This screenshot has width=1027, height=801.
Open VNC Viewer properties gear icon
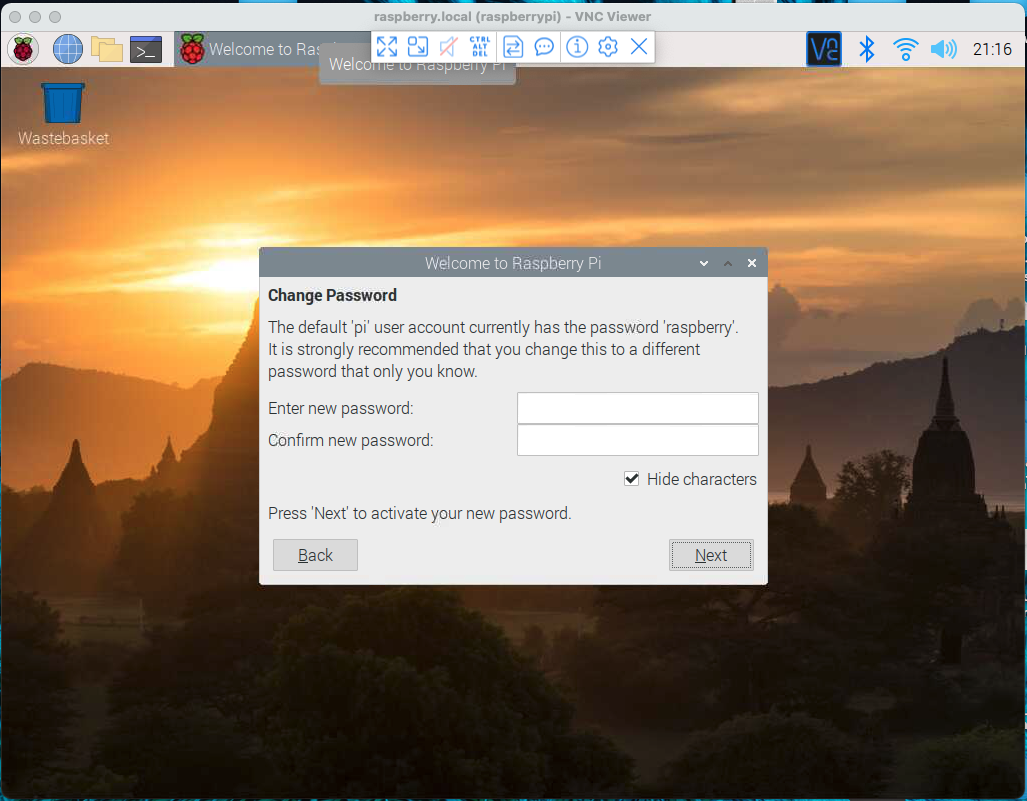pyautogui.click(x=607, y=47)
